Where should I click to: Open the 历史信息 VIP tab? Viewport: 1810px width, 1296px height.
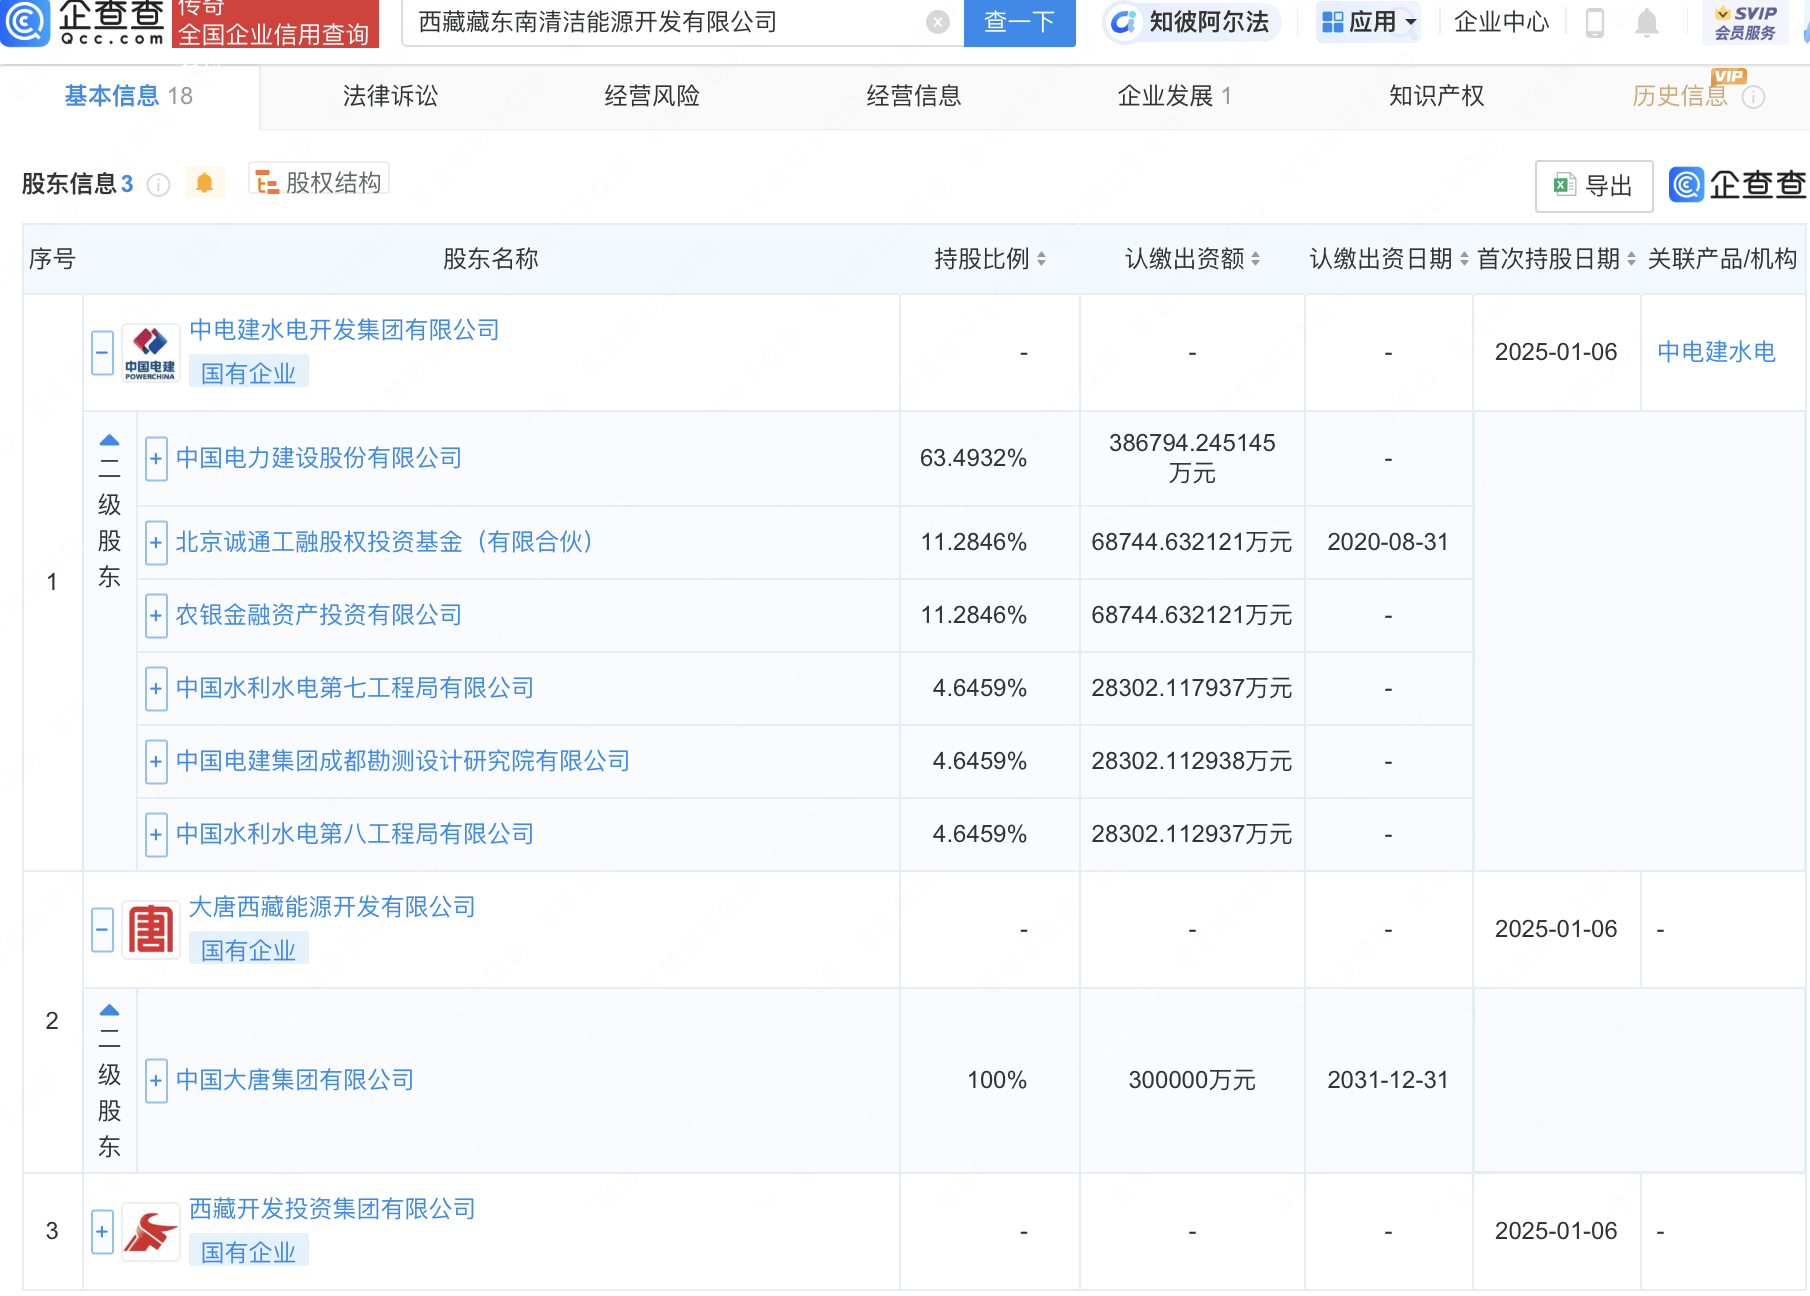pyautogui.click(x=1680, y=96)
